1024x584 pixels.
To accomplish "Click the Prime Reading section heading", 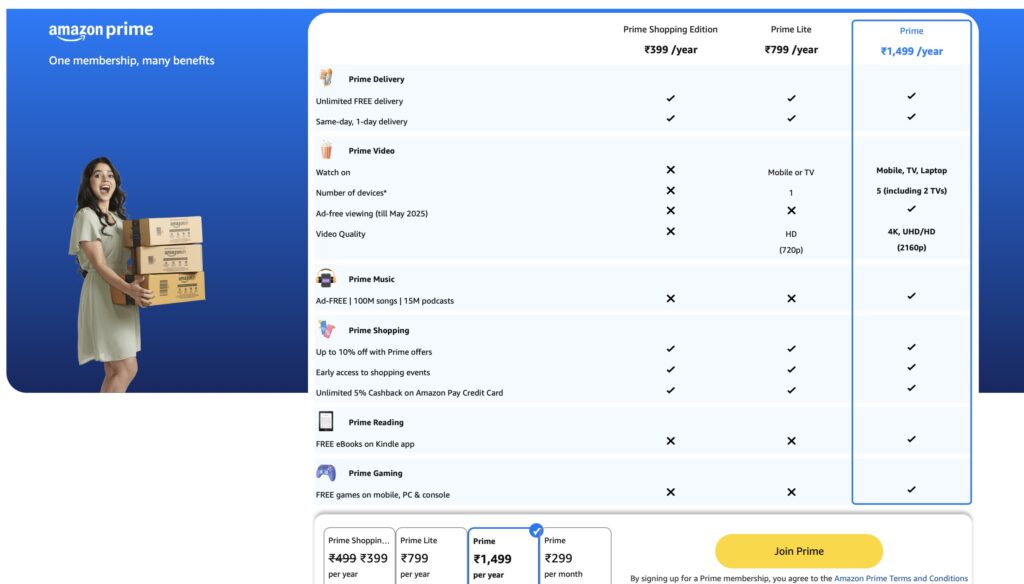I will 376,423.
